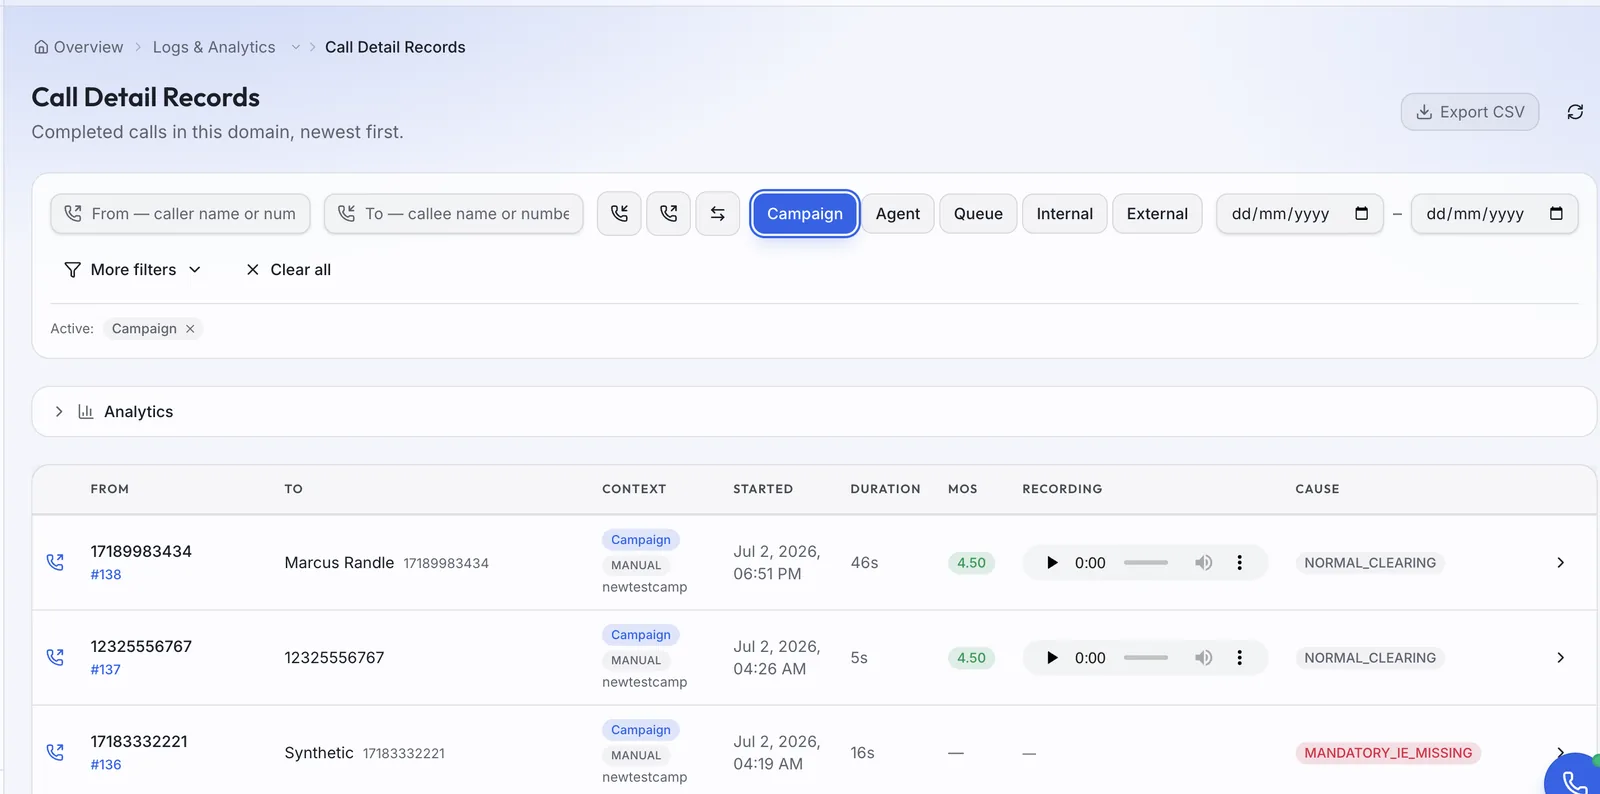1600x794 pixels.
Task: Click the 4.50 MOS score on row #137
Action: [x=971, y=658]
